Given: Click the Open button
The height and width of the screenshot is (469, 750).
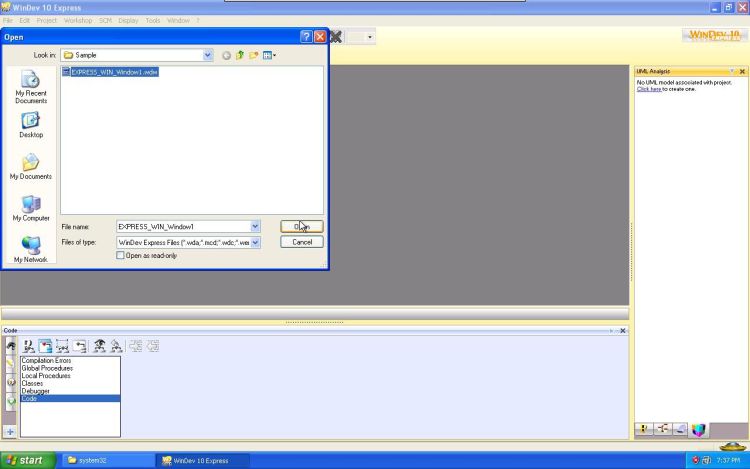Looking at the screenshot, I should coord(302,227).
